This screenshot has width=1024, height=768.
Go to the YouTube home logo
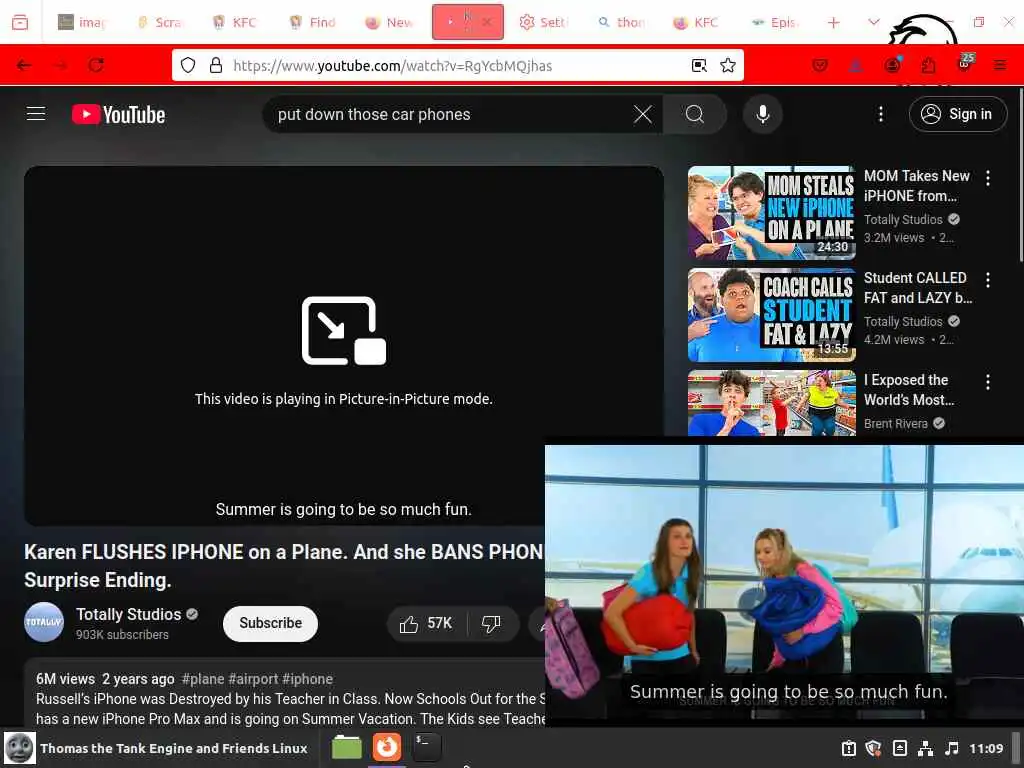(118, 114)
